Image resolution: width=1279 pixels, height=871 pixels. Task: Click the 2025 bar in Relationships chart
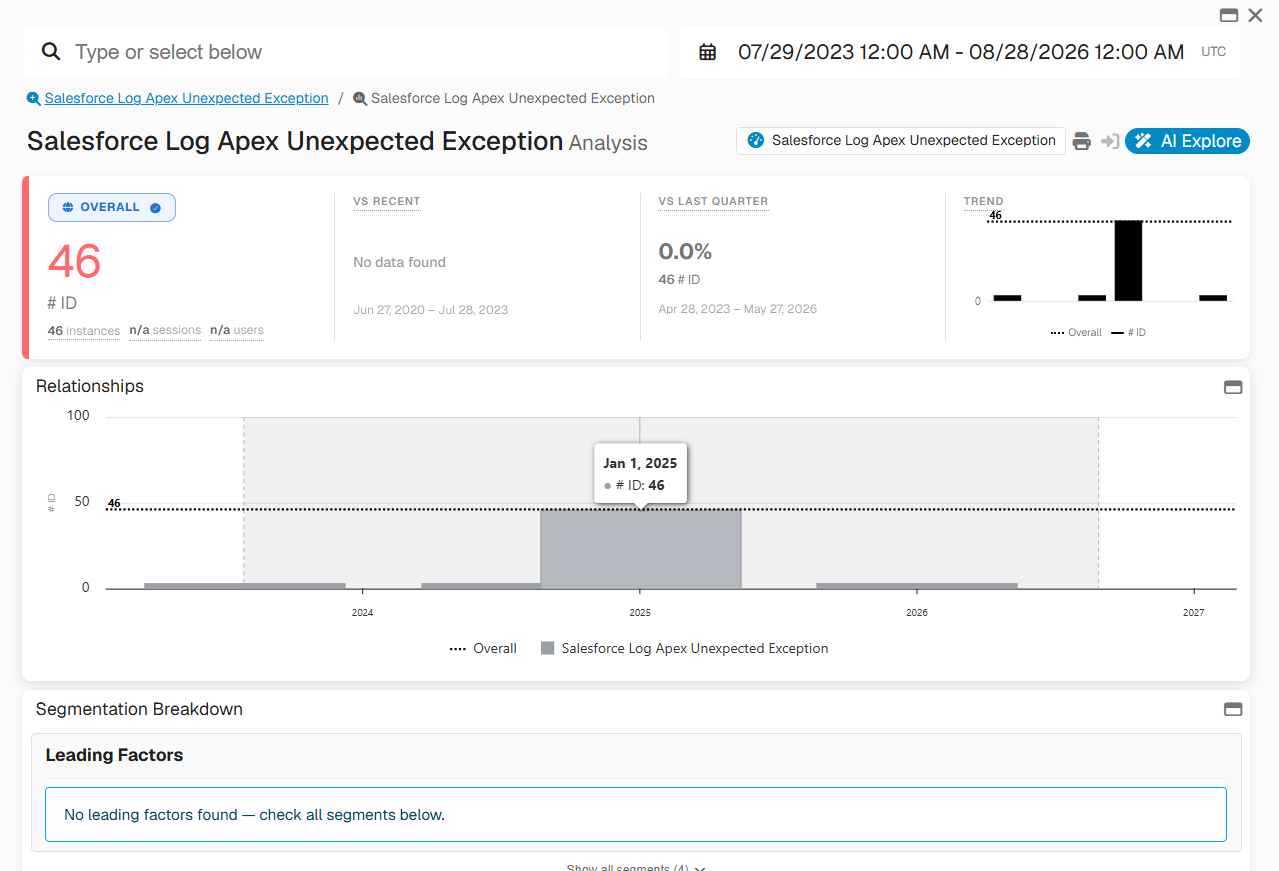641,549
